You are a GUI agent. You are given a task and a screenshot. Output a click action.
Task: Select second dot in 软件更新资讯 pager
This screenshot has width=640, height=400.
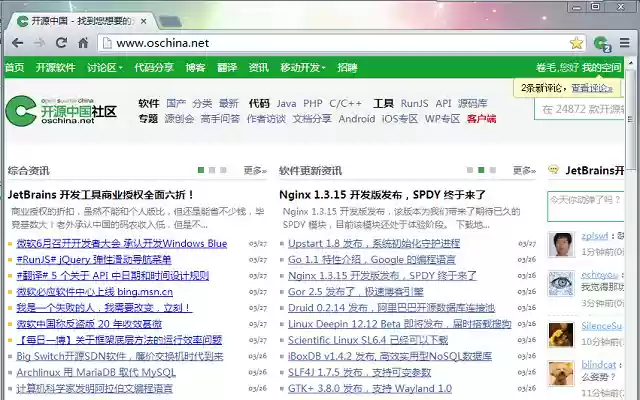point(482,170)
